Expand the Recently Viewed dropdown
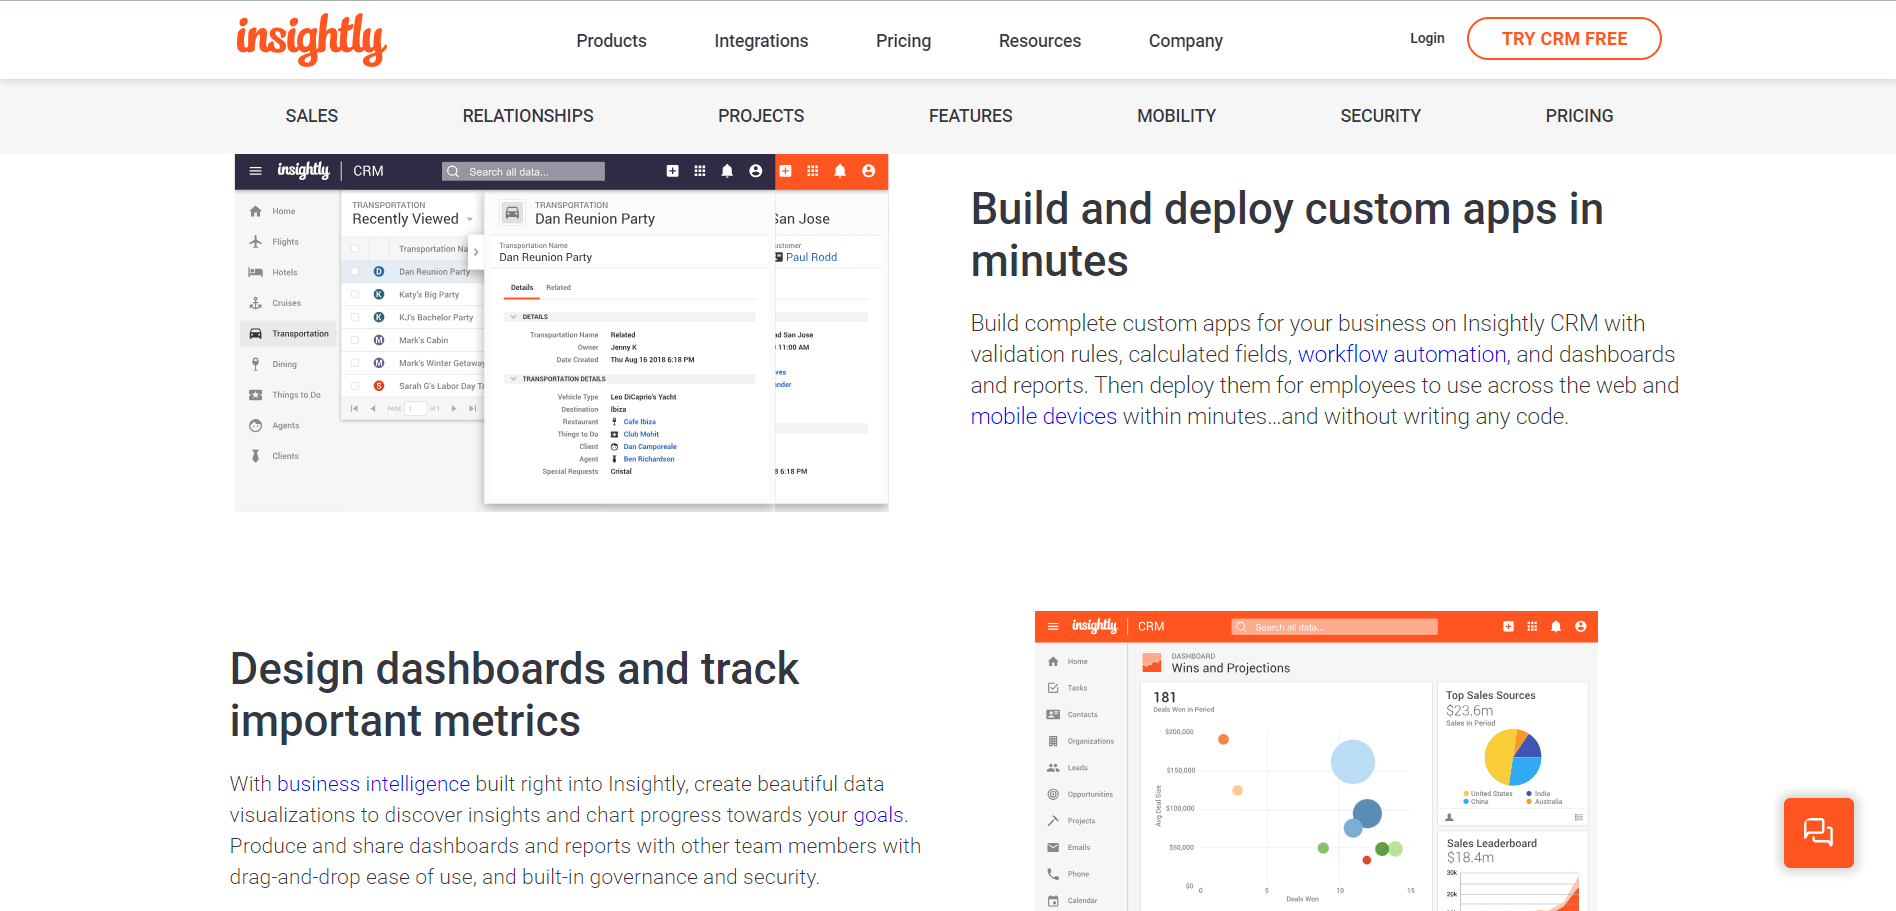Viewport: 1896px width, 911px height. (x=470, y=218)
